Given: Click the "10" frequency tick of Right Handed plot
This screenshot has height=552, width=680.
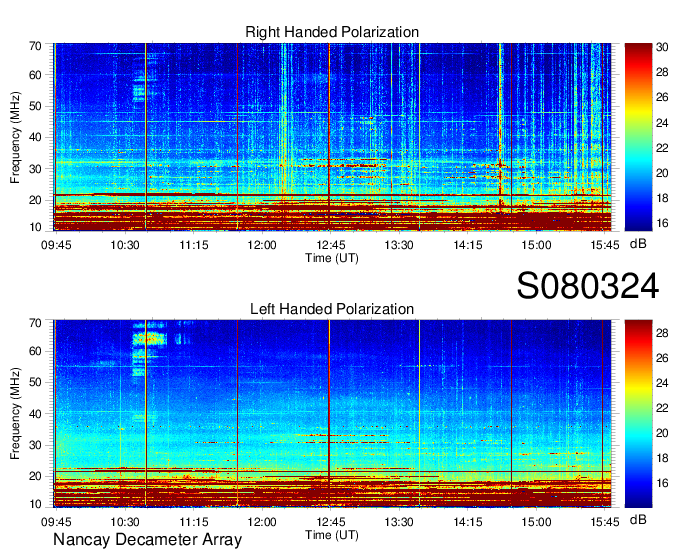Looking at the screenshot, I should [x=35, y=227].
